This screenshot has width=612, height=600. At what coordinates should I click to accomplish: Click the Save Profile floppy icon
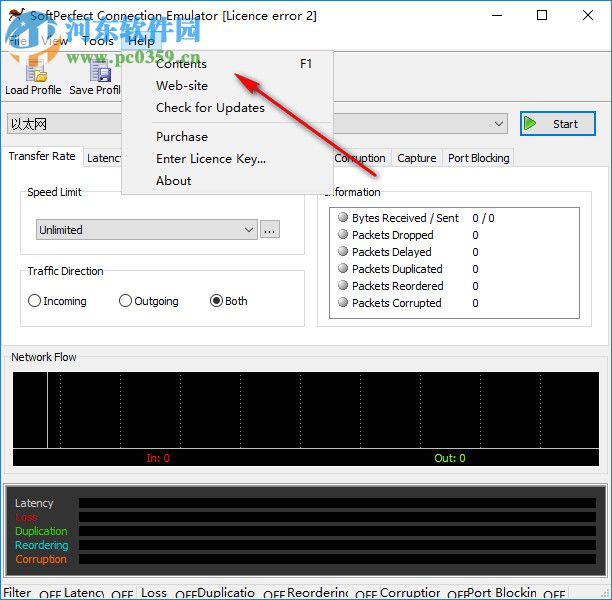coord(101,71)
